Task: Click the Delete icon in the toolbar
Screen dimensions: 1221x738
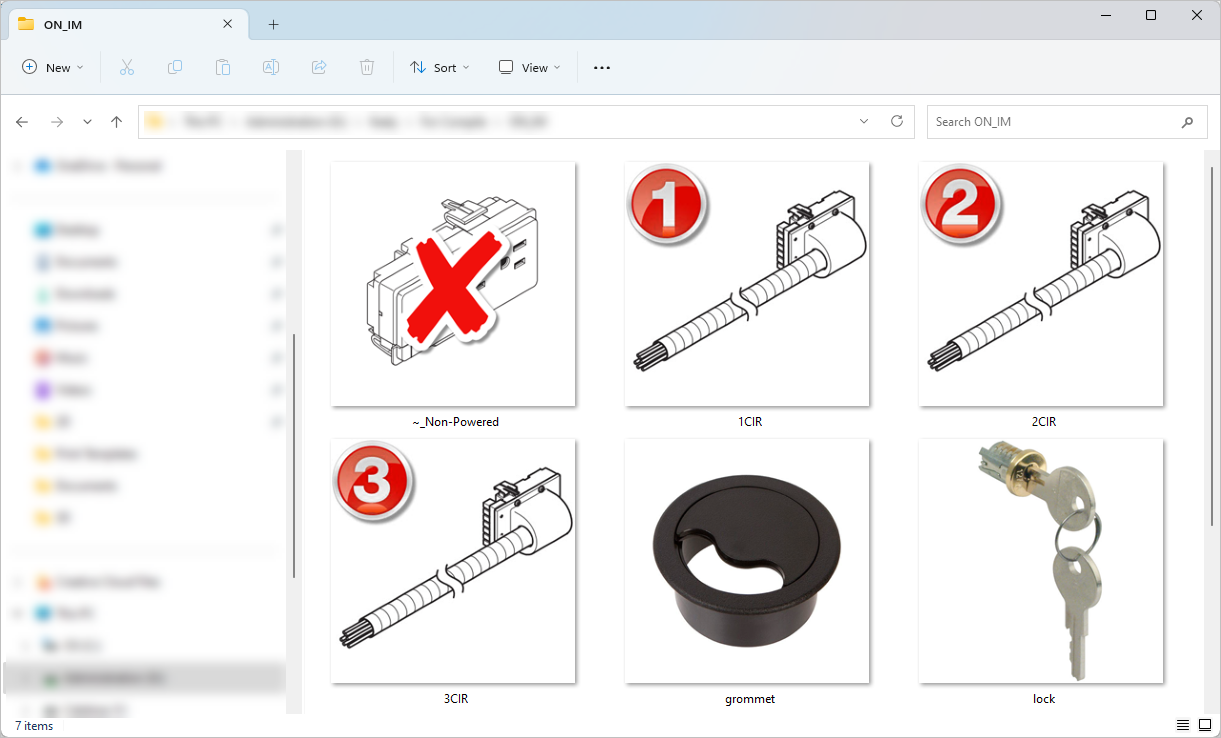Action: [366, 67]
